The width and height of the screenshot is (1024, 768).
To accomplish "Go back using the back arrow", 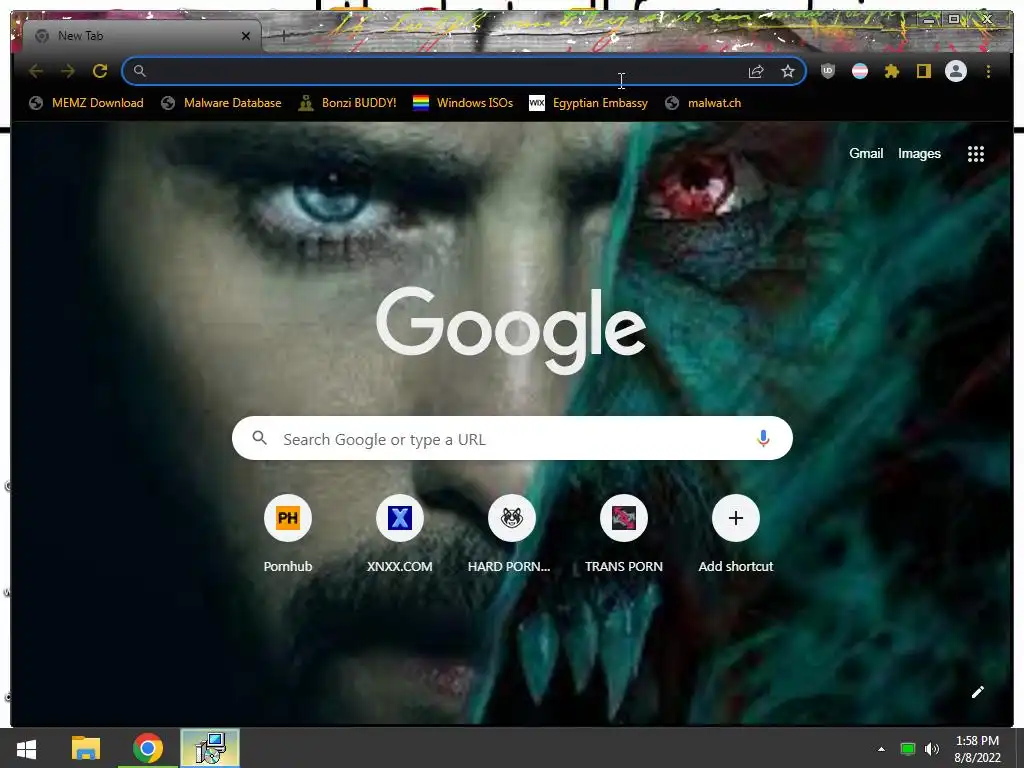I will tap(36, 71).
